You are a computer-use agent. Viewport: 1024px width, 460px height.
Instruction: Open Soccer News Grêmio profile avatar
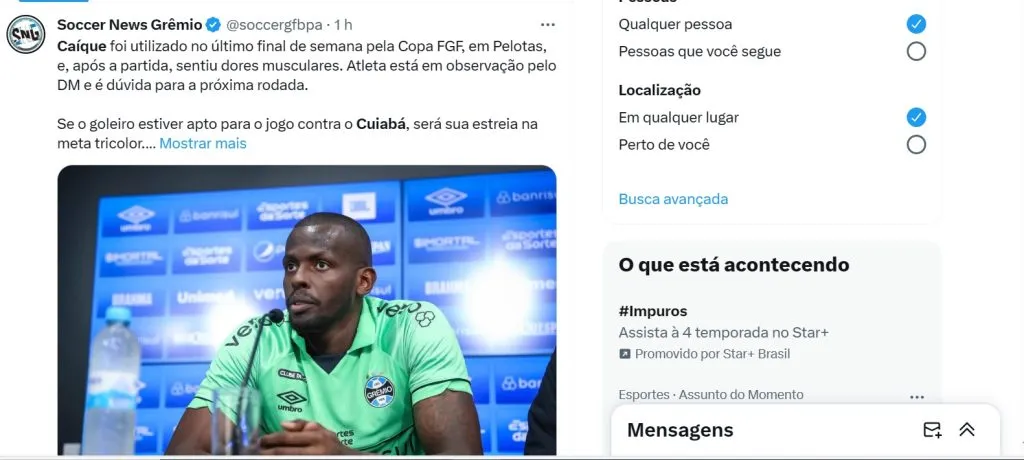[x=26, y=35]
